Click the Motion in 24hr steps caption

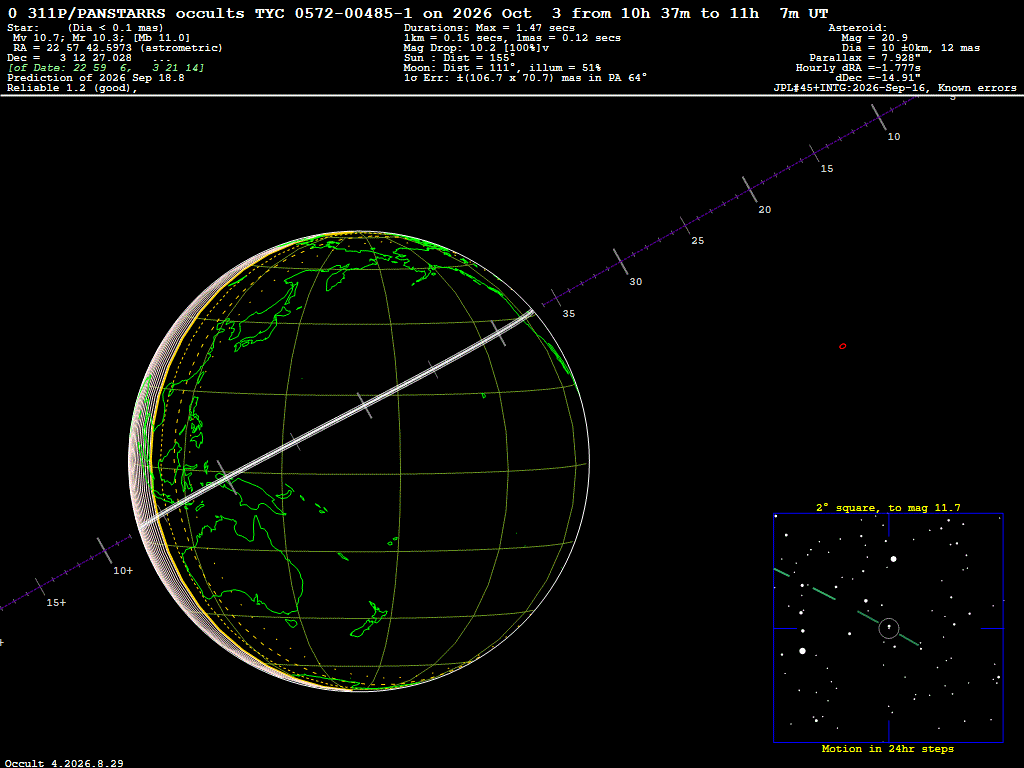[x=888, y=749]
